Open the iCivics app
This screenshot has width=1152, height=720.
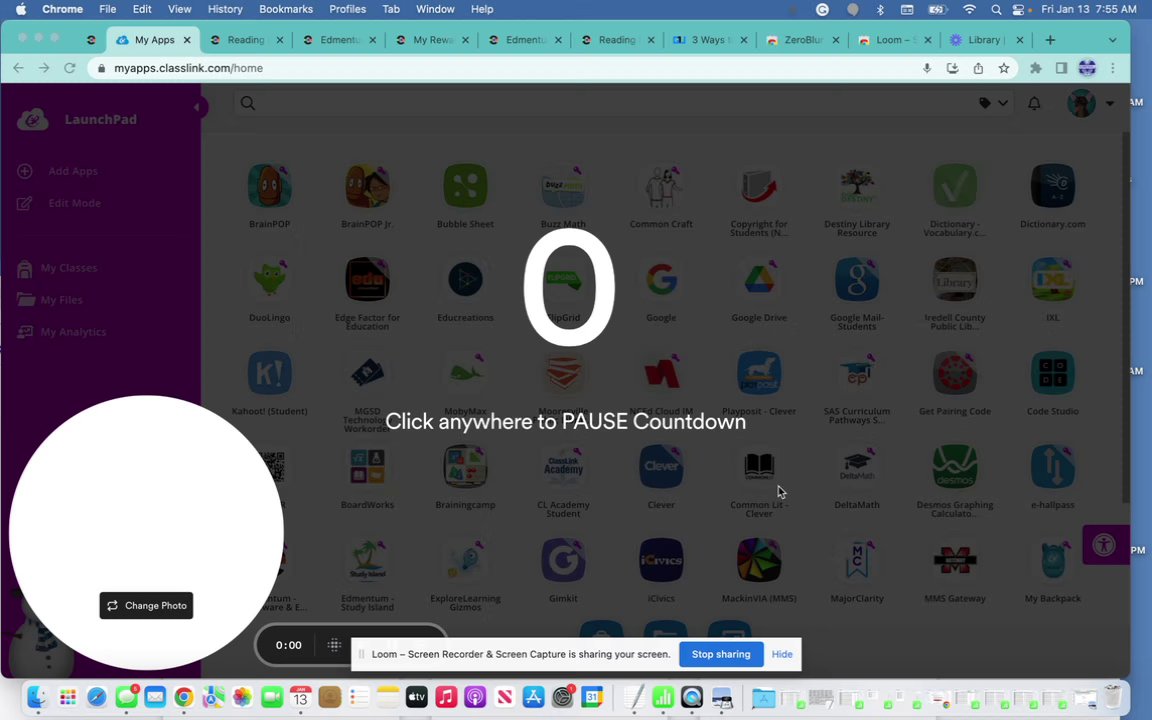[661, 560]
